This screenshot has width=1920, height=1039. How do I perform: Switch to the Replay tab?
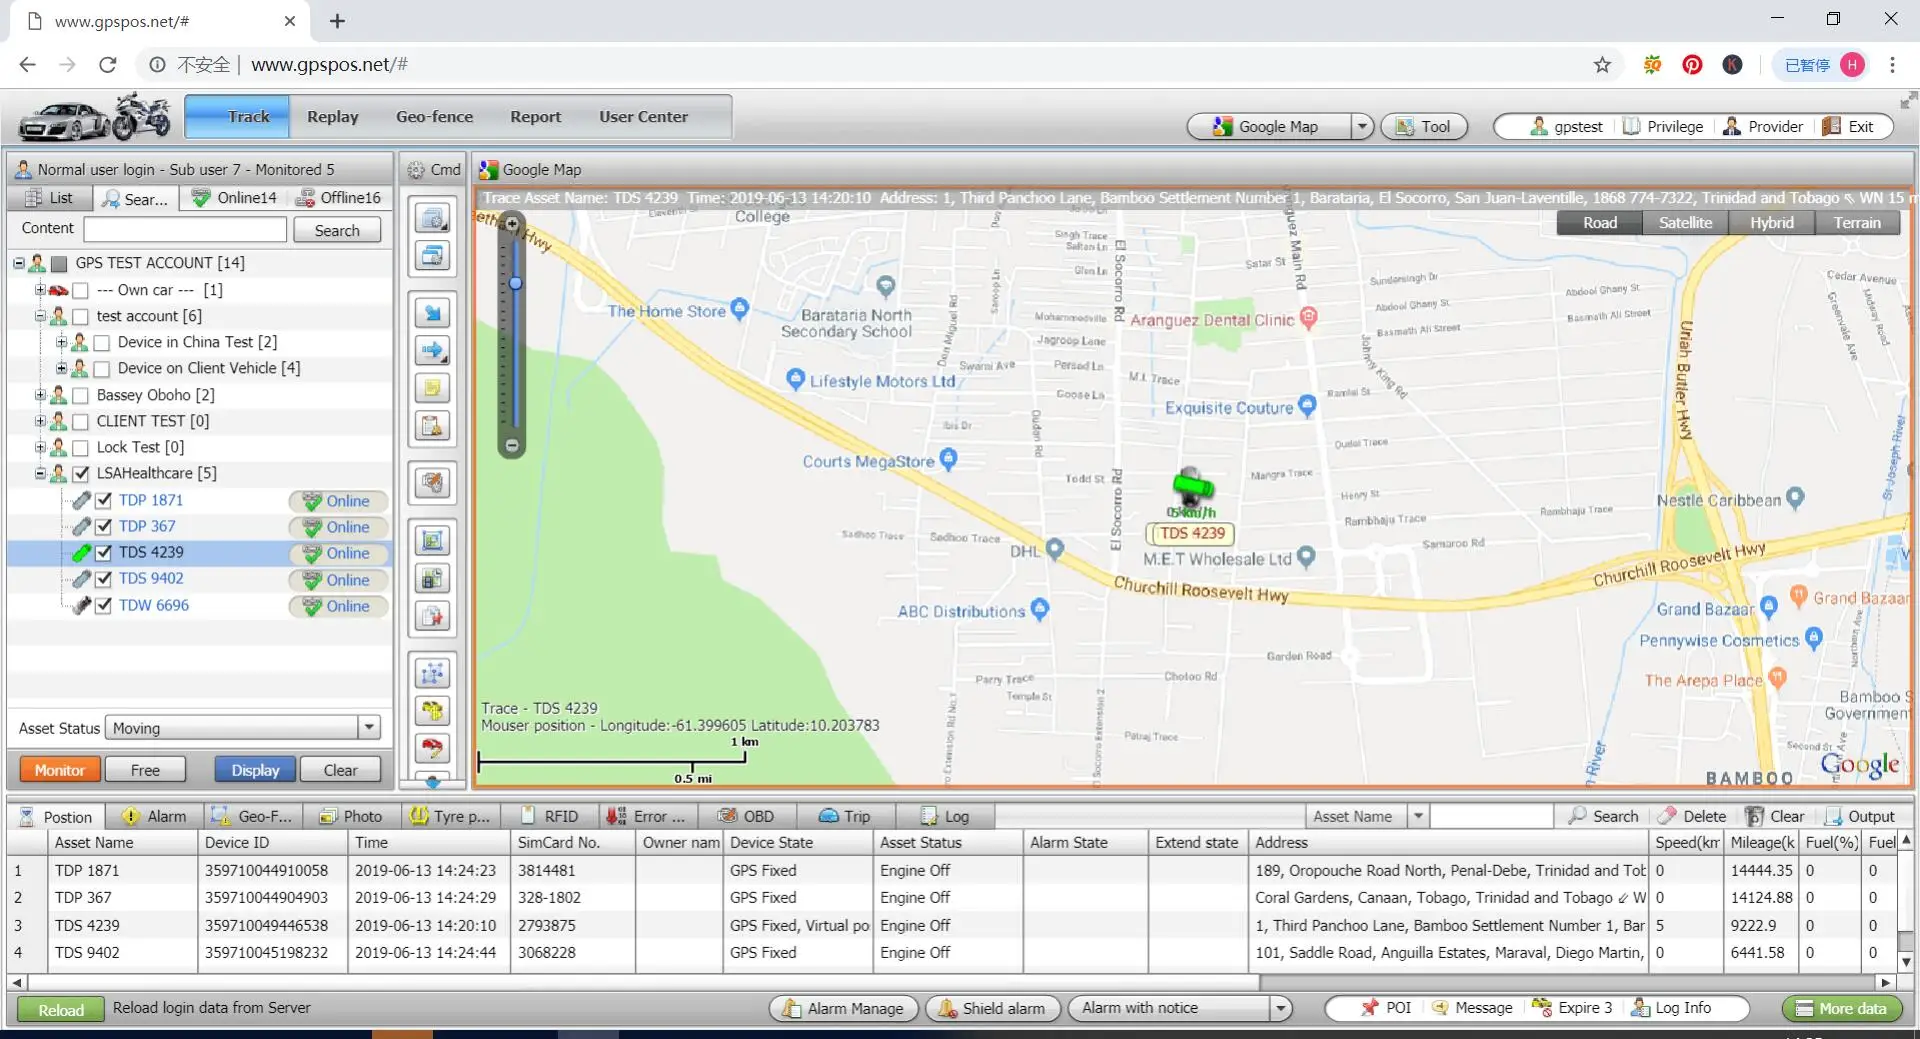click(332, 117)
